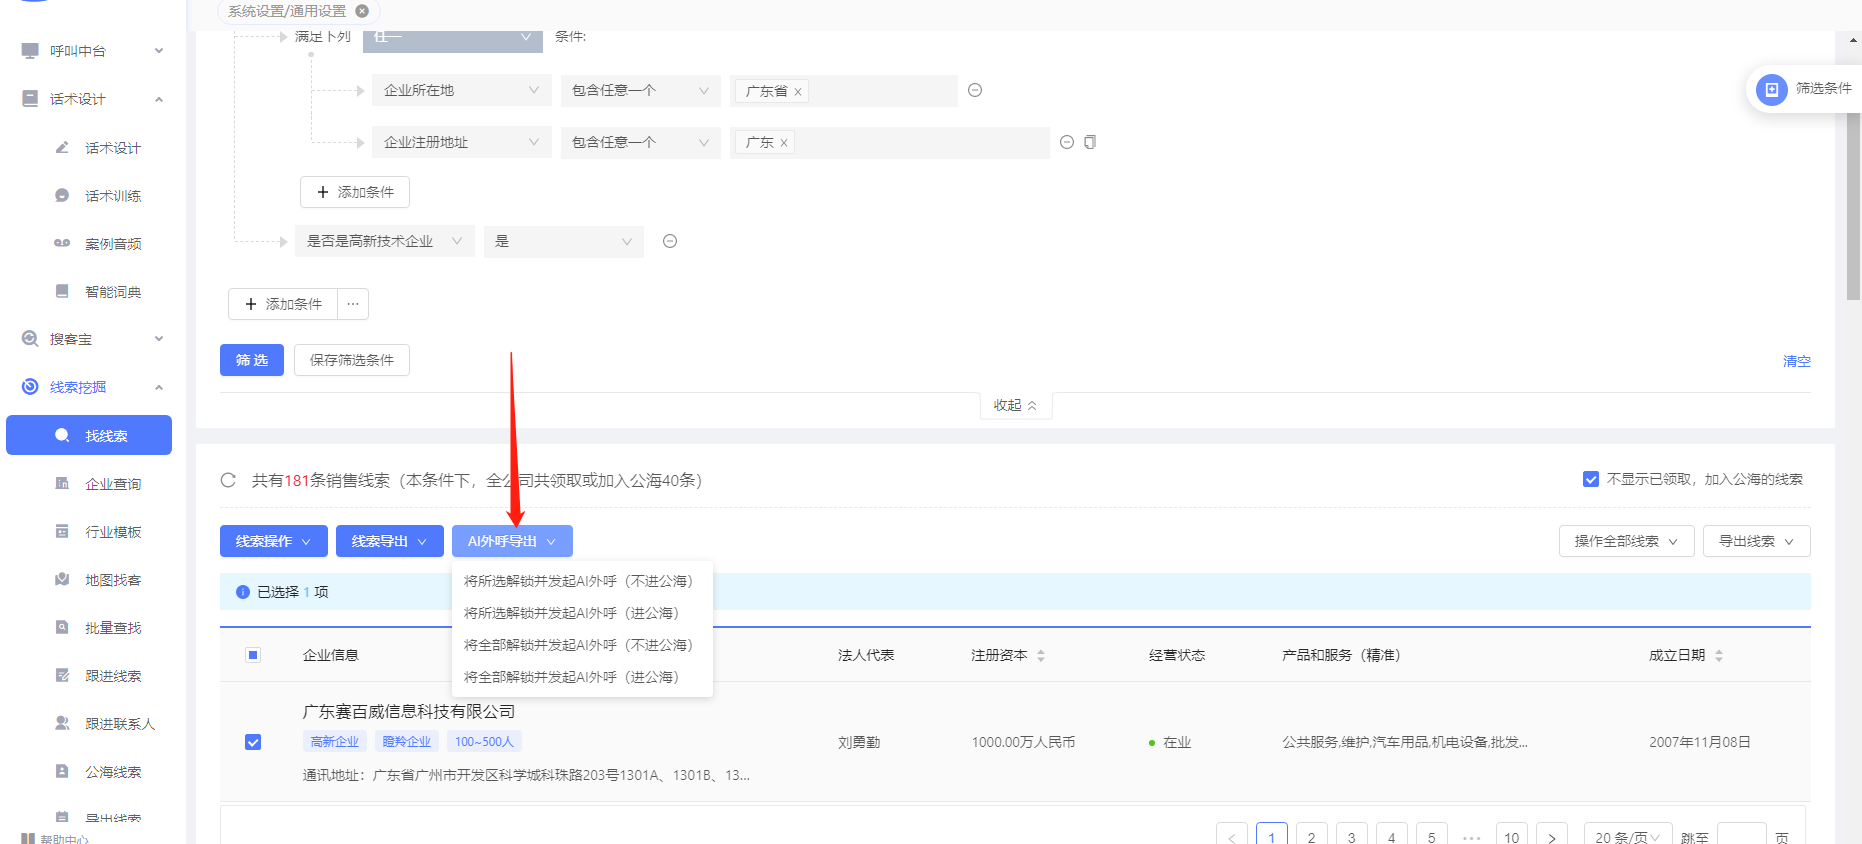Image resolution: width=1862 pixels, height=844 pixels.
Task: Open the 企业注册地址 field dropdown
Action: tap(461, 142)
